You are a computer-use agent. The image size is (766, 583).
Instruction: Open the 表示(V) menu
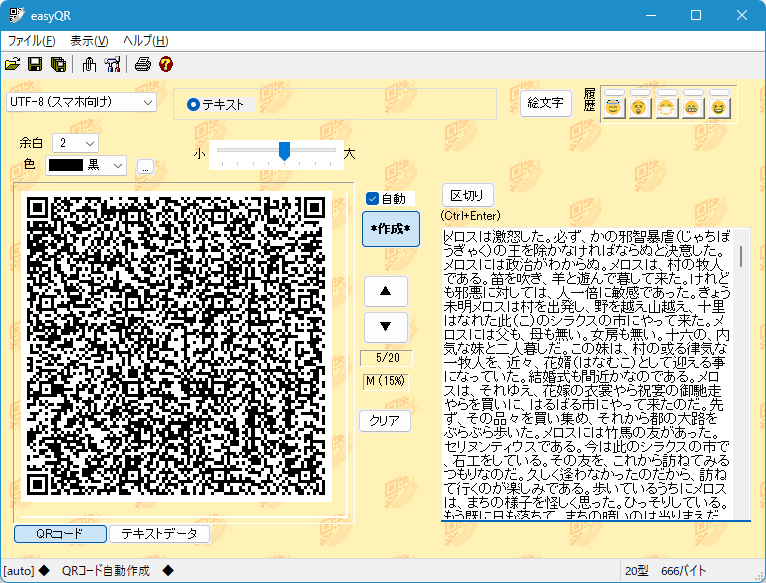pyautogui.click(x=88, y=41)
